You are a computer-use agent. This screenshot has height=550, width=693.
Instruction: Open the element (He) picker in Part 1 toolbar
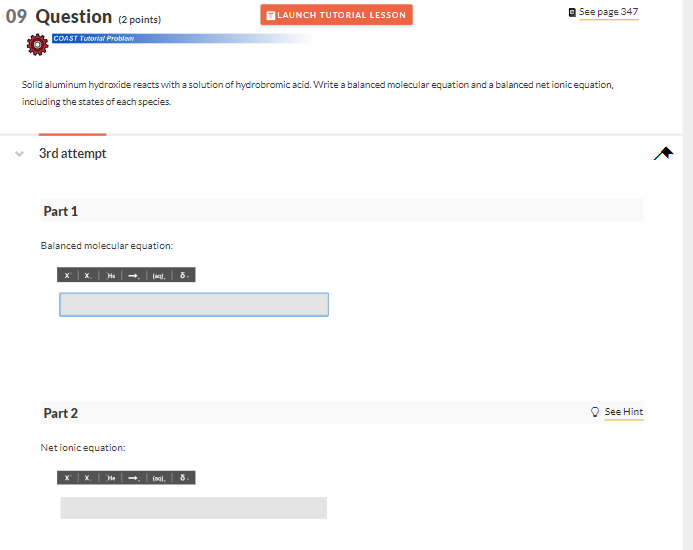coord(110,275)
